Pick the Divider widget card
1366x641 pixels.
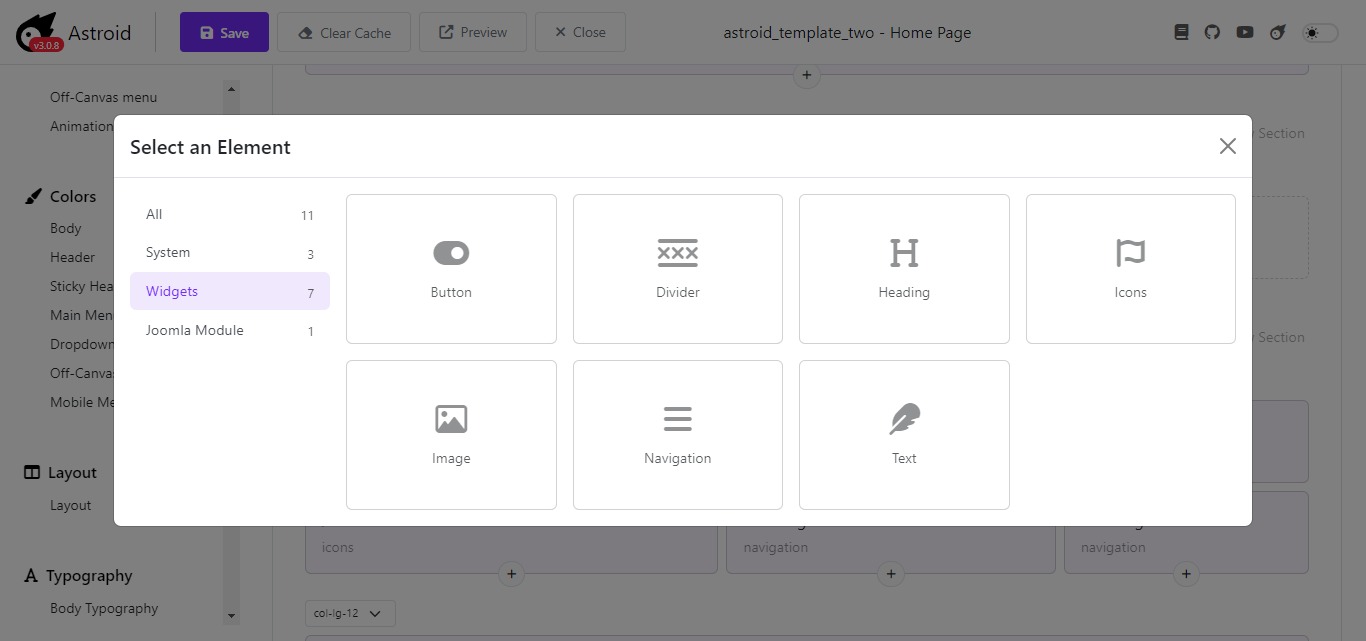point(678,269)
